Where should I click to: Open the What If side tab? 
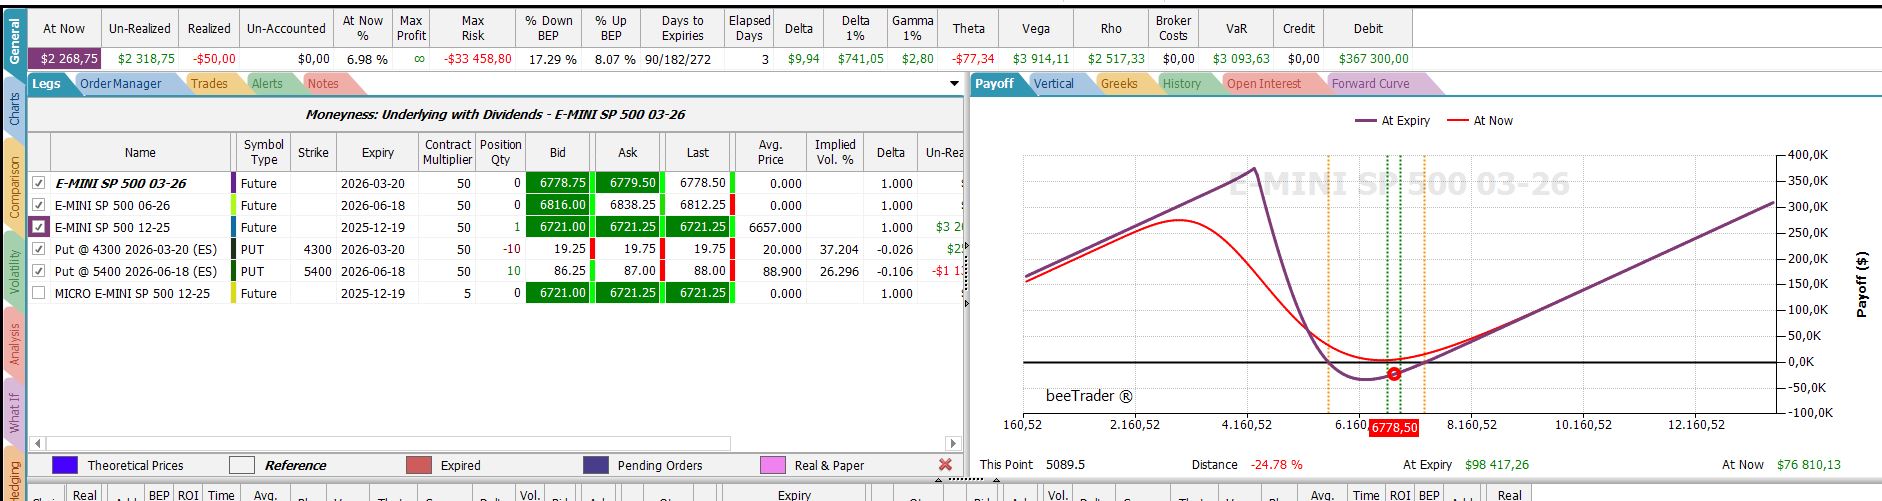pyautogui.click(x=14, y=413)
